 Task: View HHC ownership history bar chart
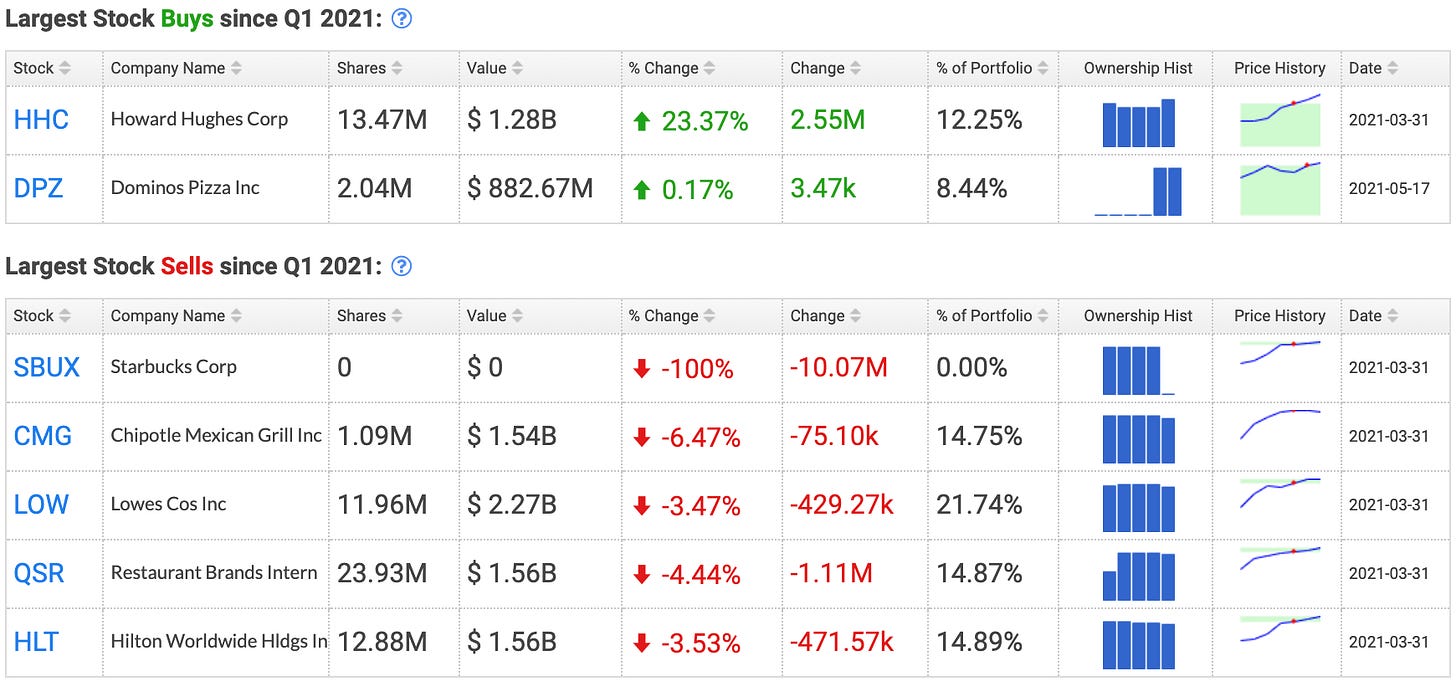tap(1138, 123)
